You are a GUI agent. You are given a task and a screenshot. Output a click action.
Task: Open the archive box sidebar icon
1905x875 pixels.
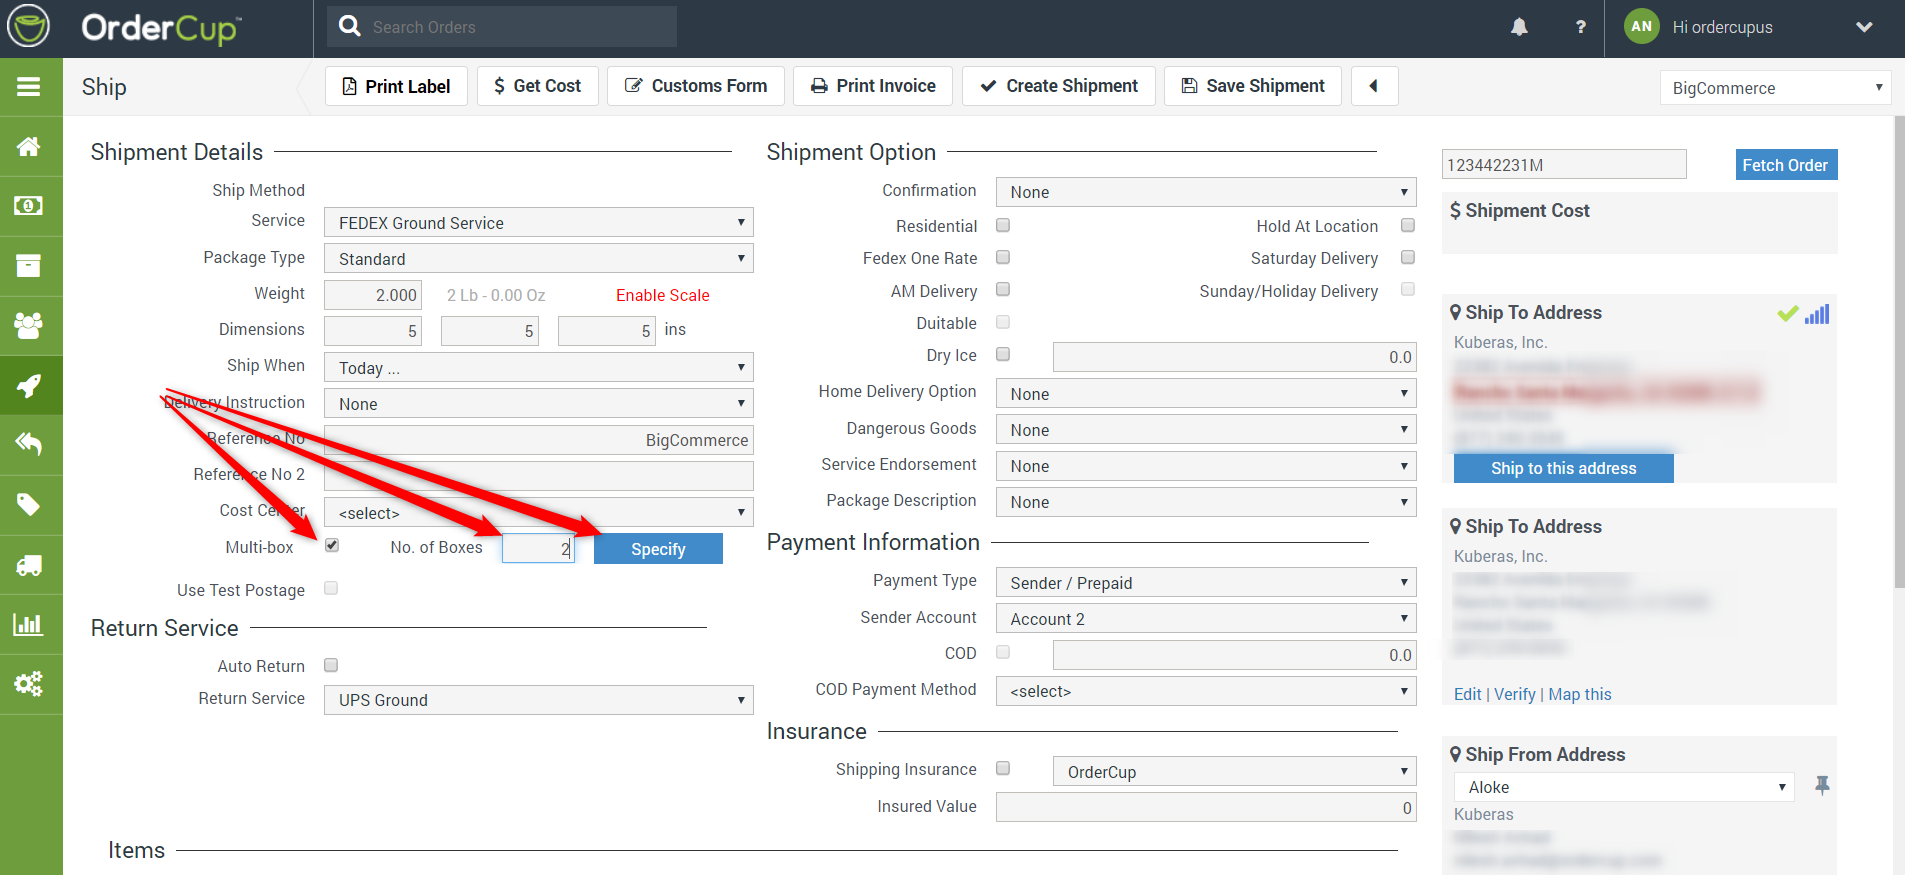29,266
